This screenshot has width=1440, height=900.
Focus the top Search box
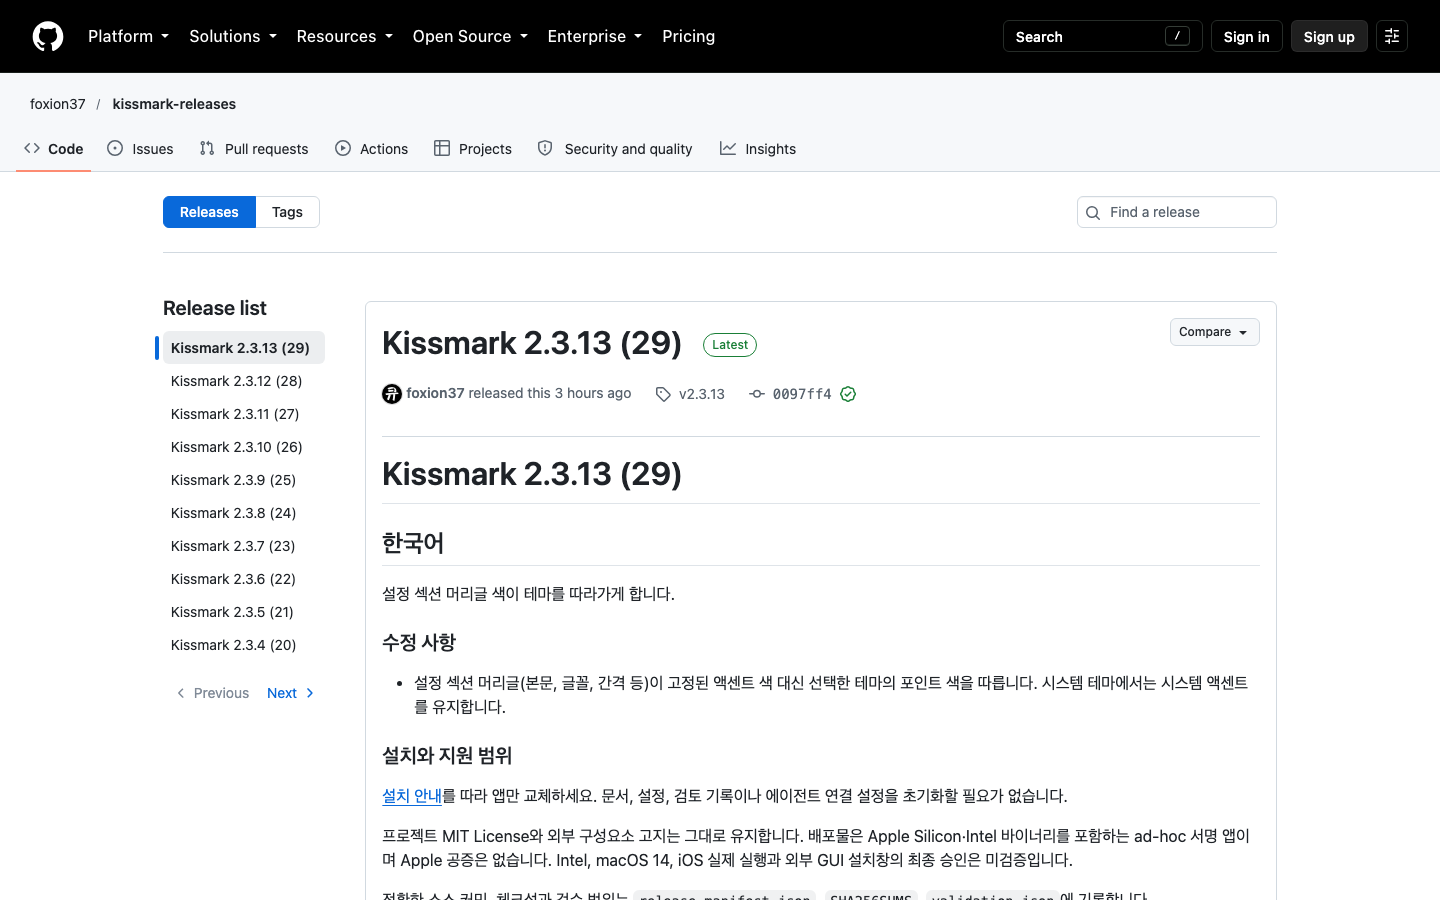1102,36
